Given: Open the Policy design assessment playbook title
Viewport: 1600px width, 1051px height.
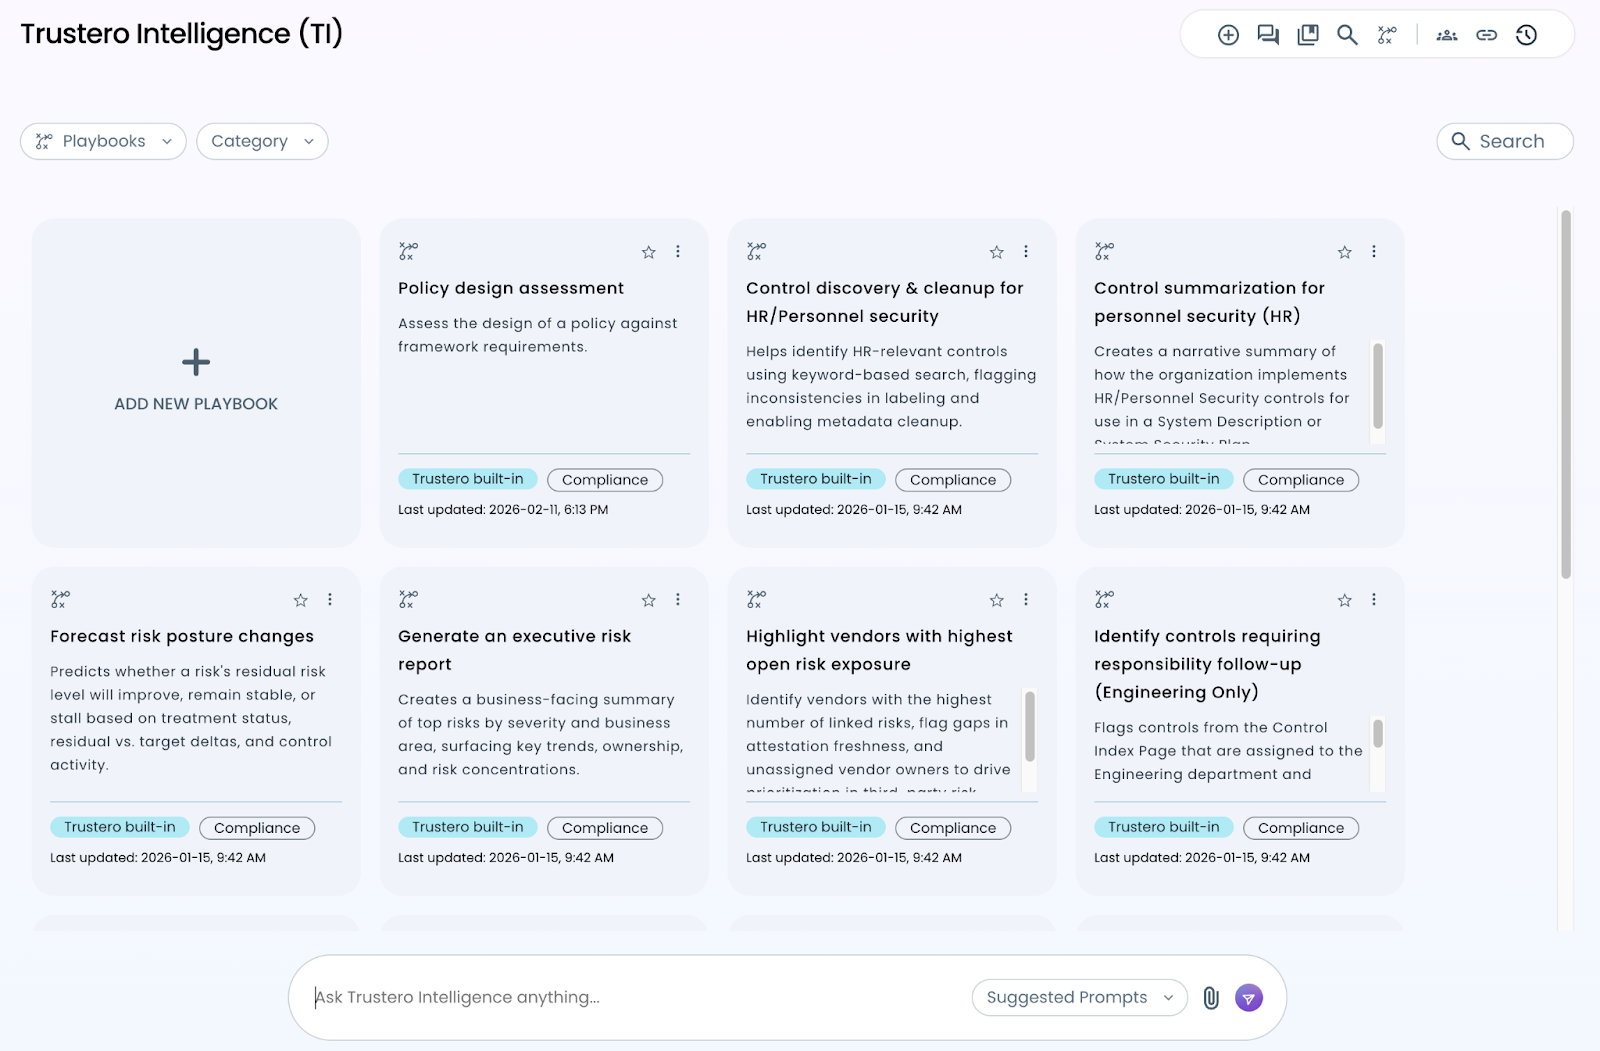Looking at the screenshot, I should click(511, 288).
